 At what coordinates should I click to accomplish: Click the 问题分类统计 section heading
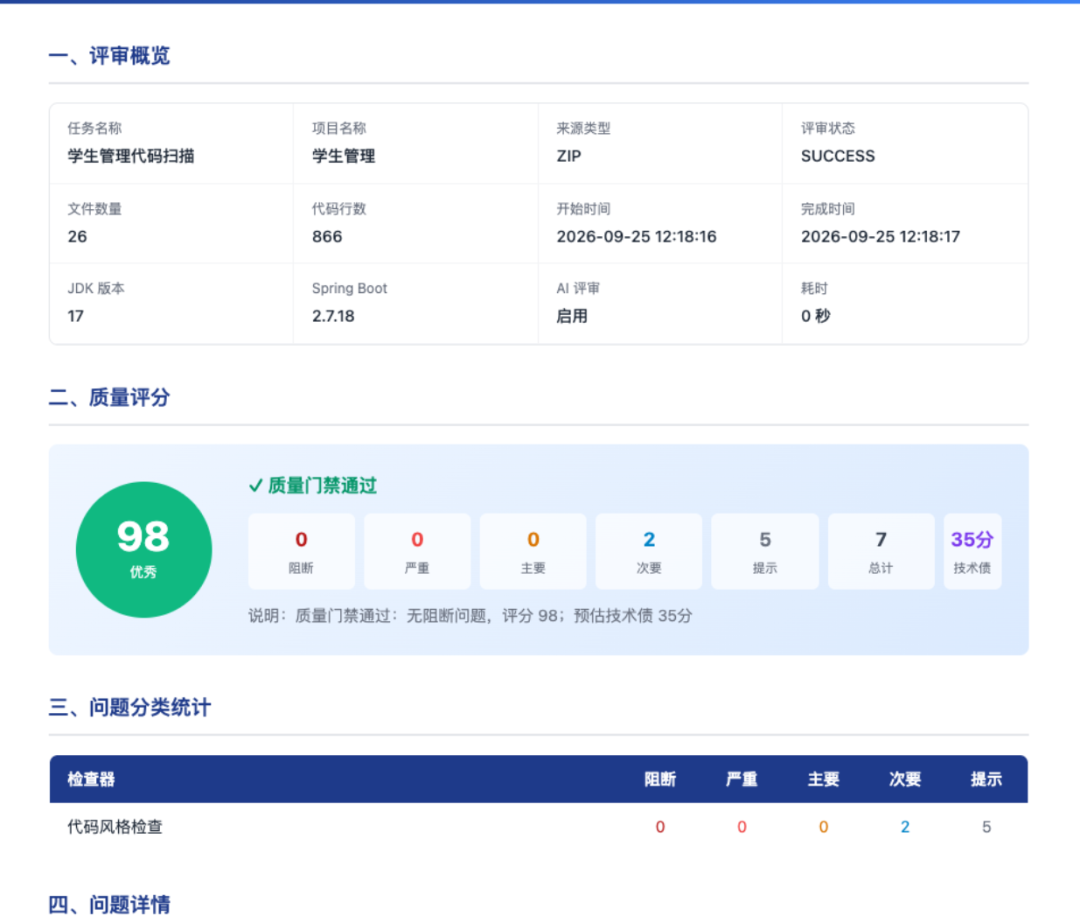point(129,707)
